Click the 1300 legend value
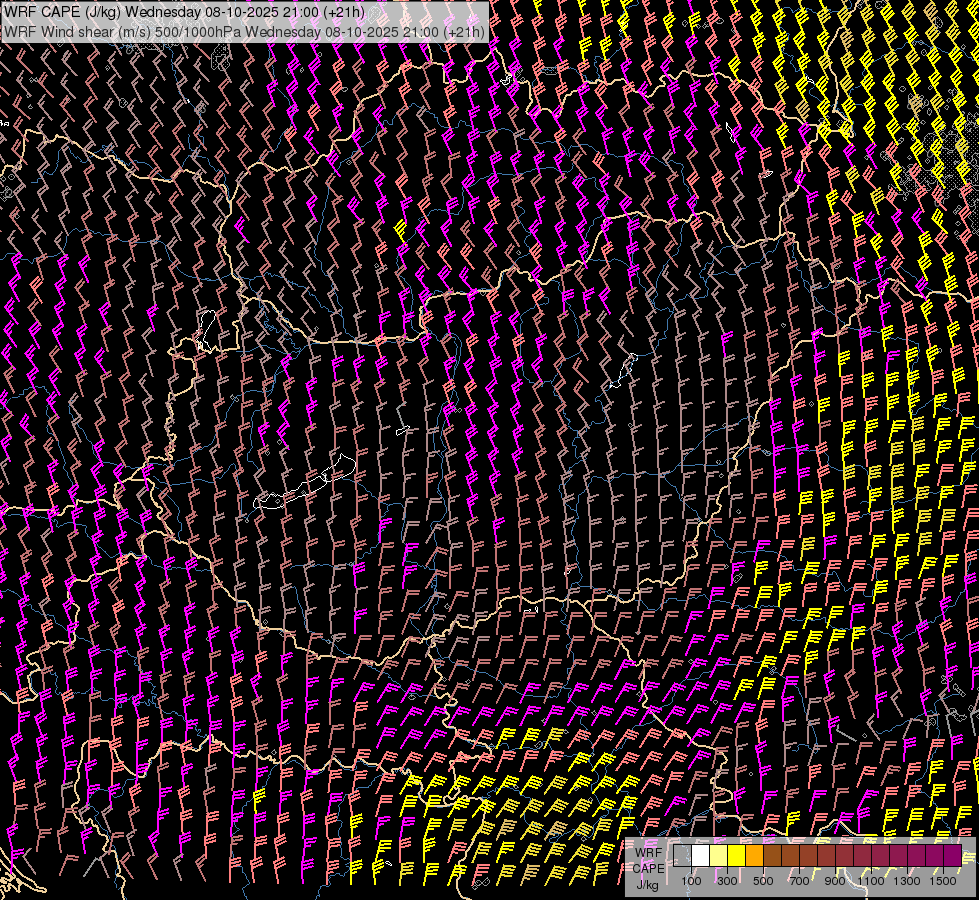This screenshot has height=900, width=979. click(907, 880)
